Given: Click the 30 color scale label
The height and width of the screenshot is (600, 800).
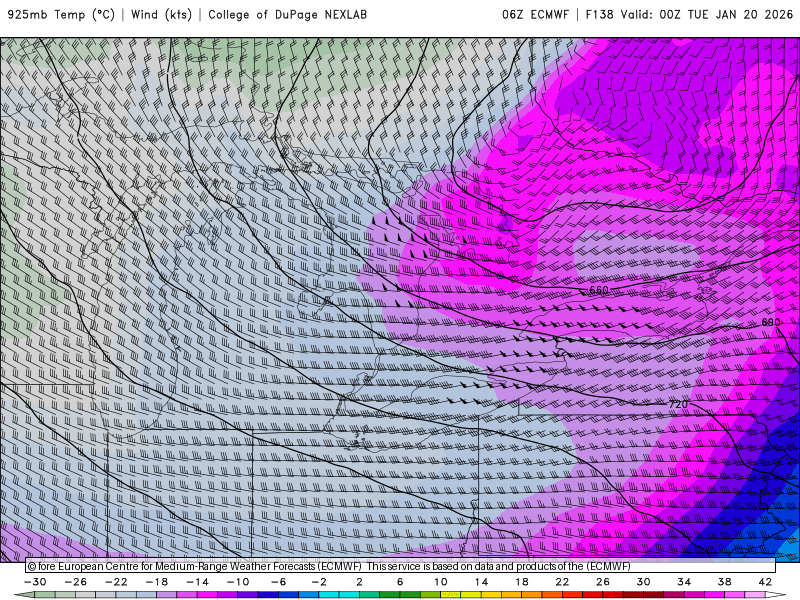Looking at the screenshot, I should coord(643,582).
